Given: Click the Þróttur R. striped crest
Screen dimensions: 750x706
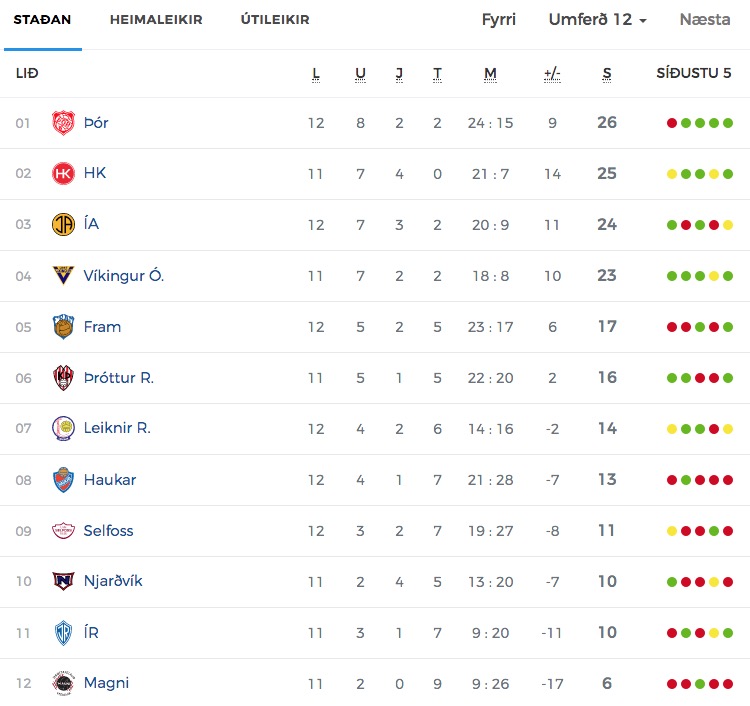Looking at the screenshot, I should click(63, 378).
